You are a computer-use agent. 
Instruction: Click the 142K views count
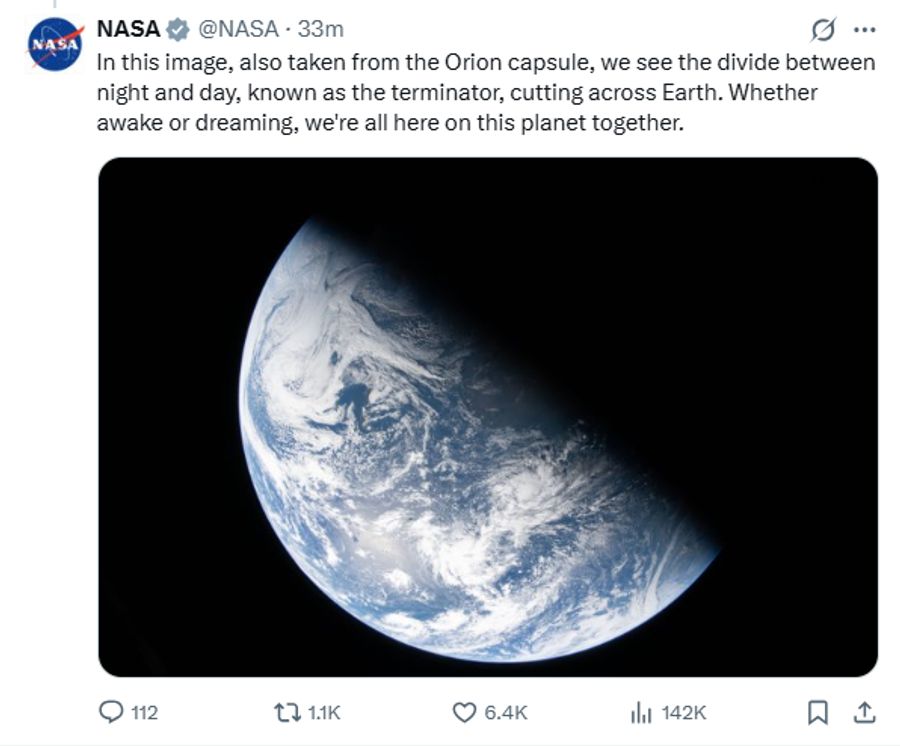(x=684, y=713)
